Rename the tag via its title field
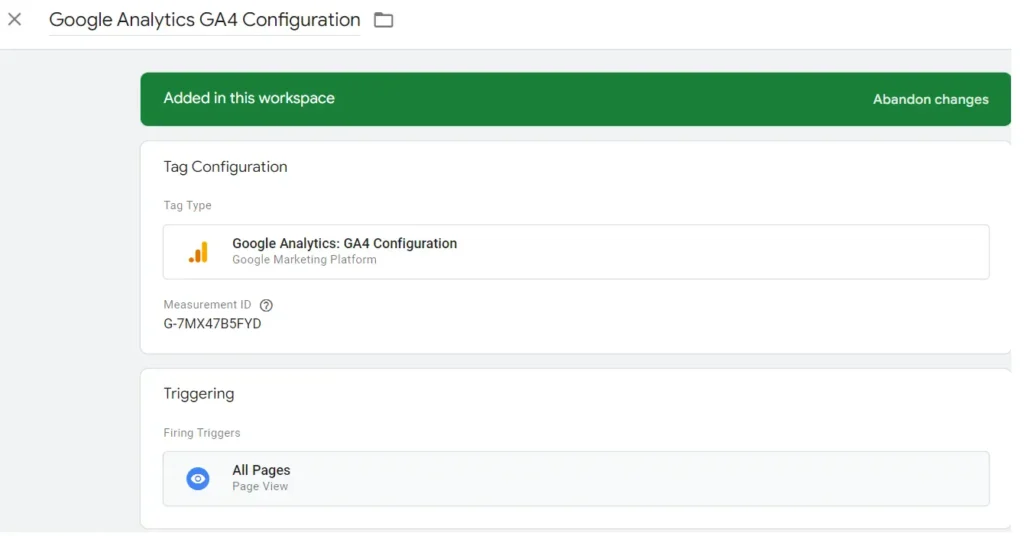 coord(204,20)
